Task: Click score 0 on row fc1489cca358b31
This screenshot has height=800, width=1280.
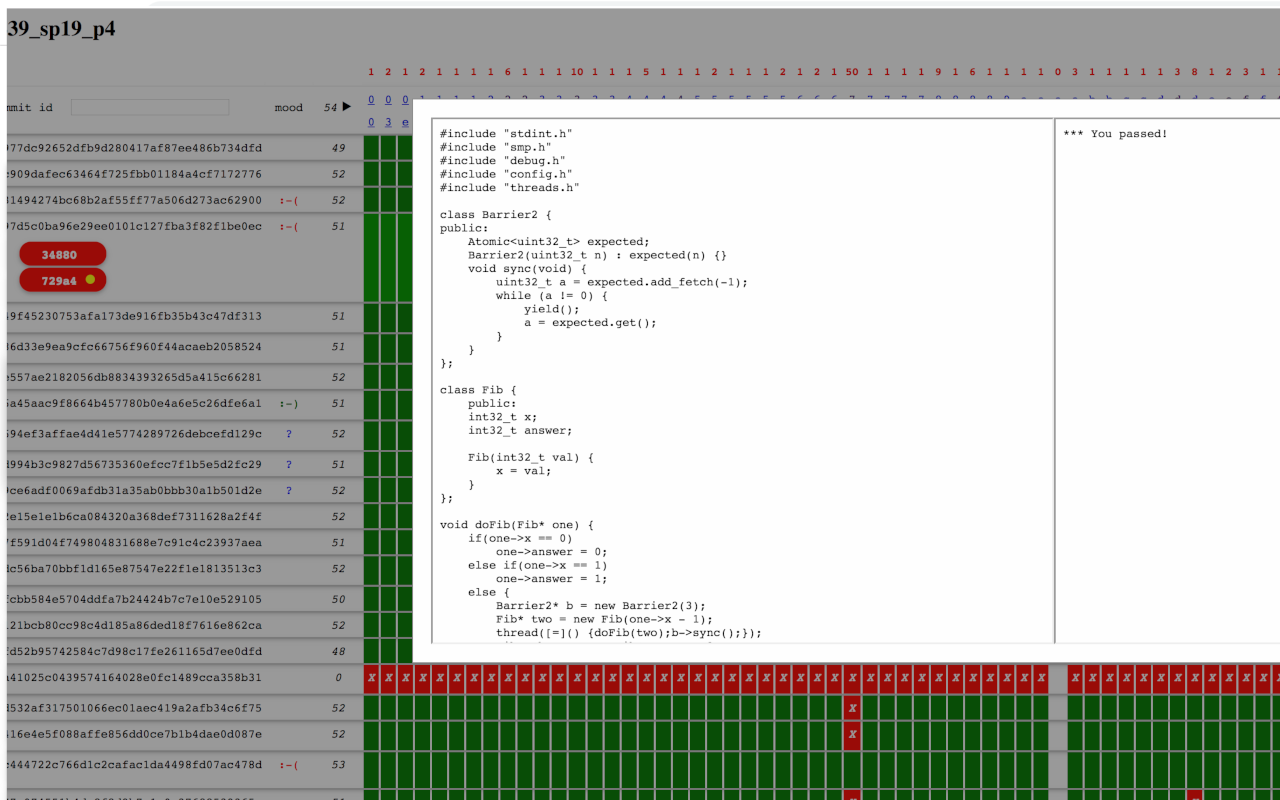Action: tap(338, 678)
